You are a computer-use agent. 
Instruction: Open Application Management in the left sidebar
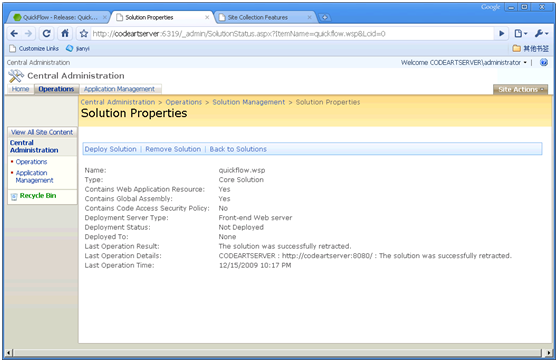pyautogui.click(x=34, y=177)
